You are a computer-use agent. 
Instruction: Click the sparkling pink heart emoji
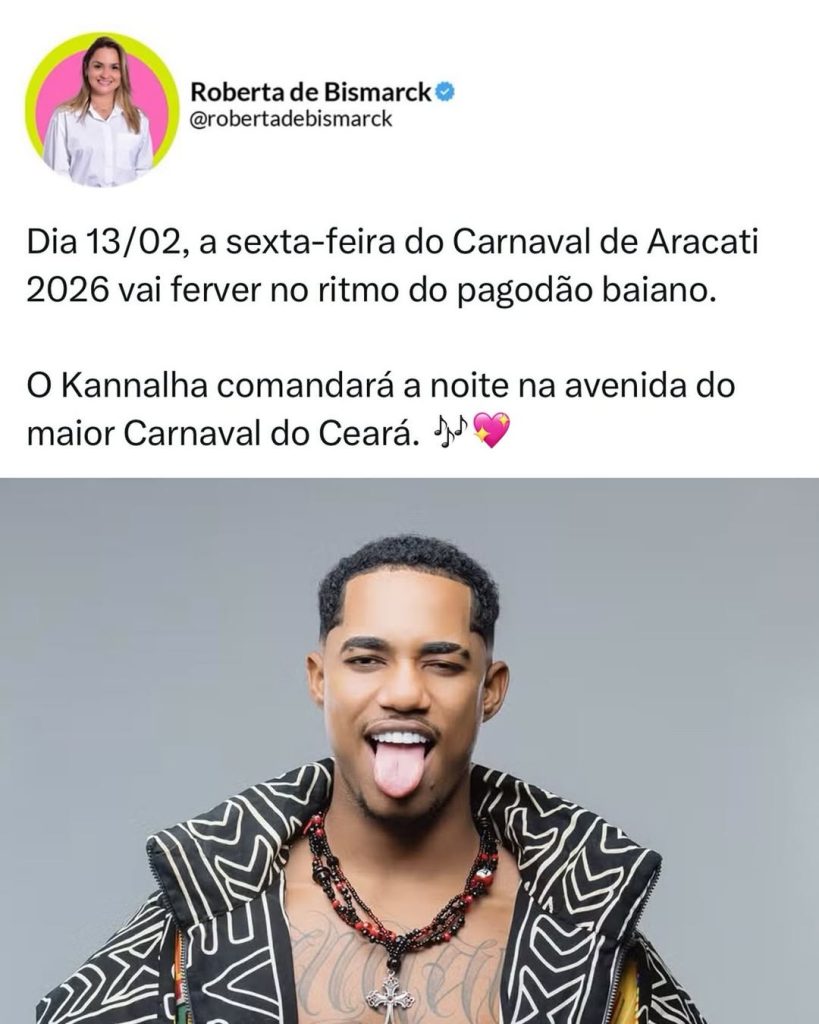tap(490, 430)
